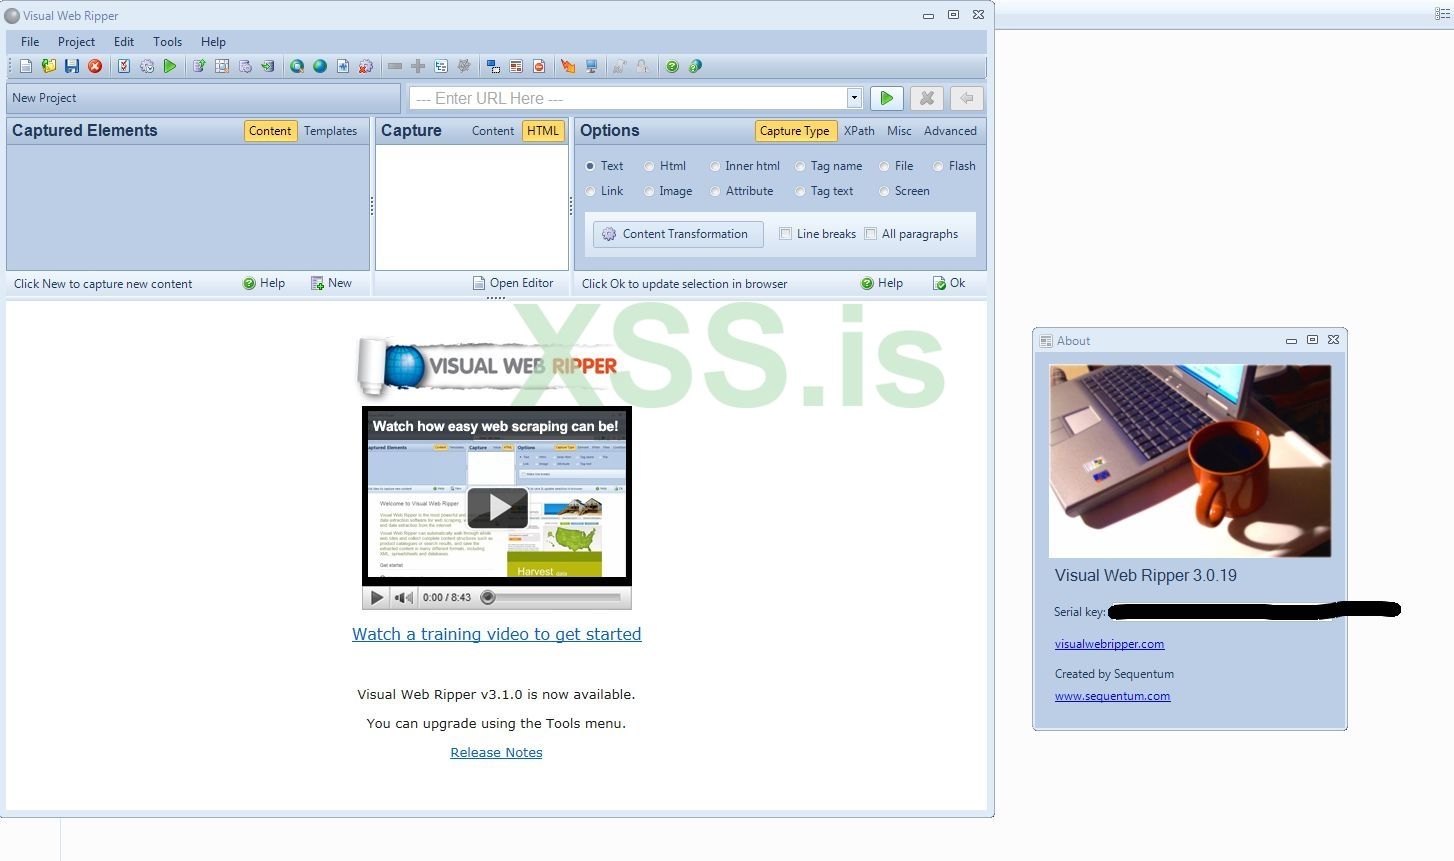This screenshot has width=1454, height=861.
Task: Switch to the Misc options tab
Action: tap(899, 131)
